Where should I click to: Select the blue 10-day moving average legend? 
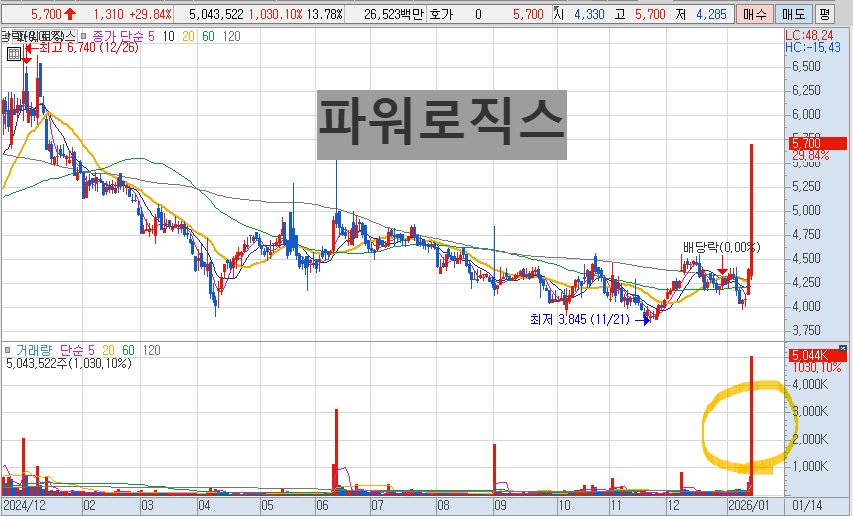pos(169,36)
